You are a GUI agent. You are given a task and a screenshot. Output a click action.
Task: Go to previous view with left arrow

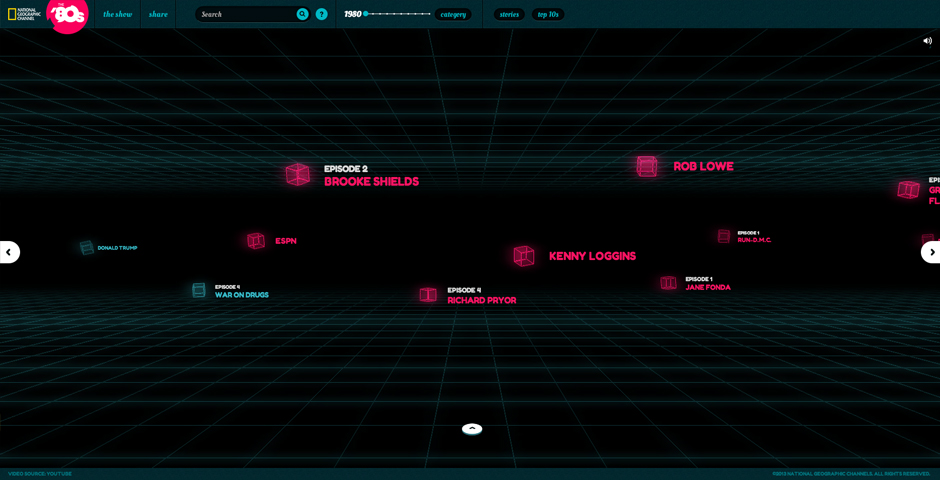click(x=9, y=252)
